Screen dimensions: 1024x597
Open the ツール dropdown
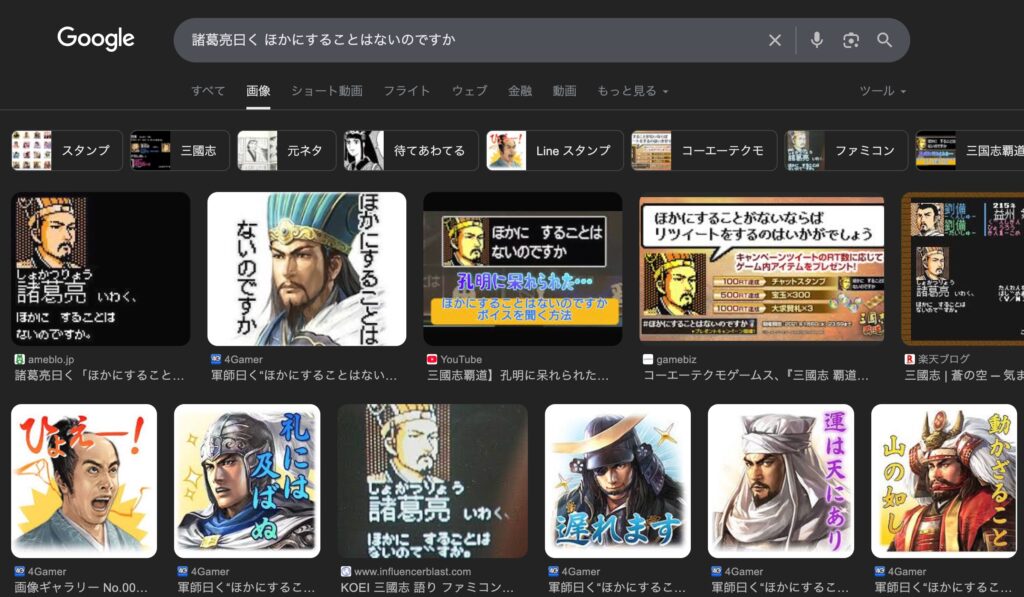tap(882, 91)
